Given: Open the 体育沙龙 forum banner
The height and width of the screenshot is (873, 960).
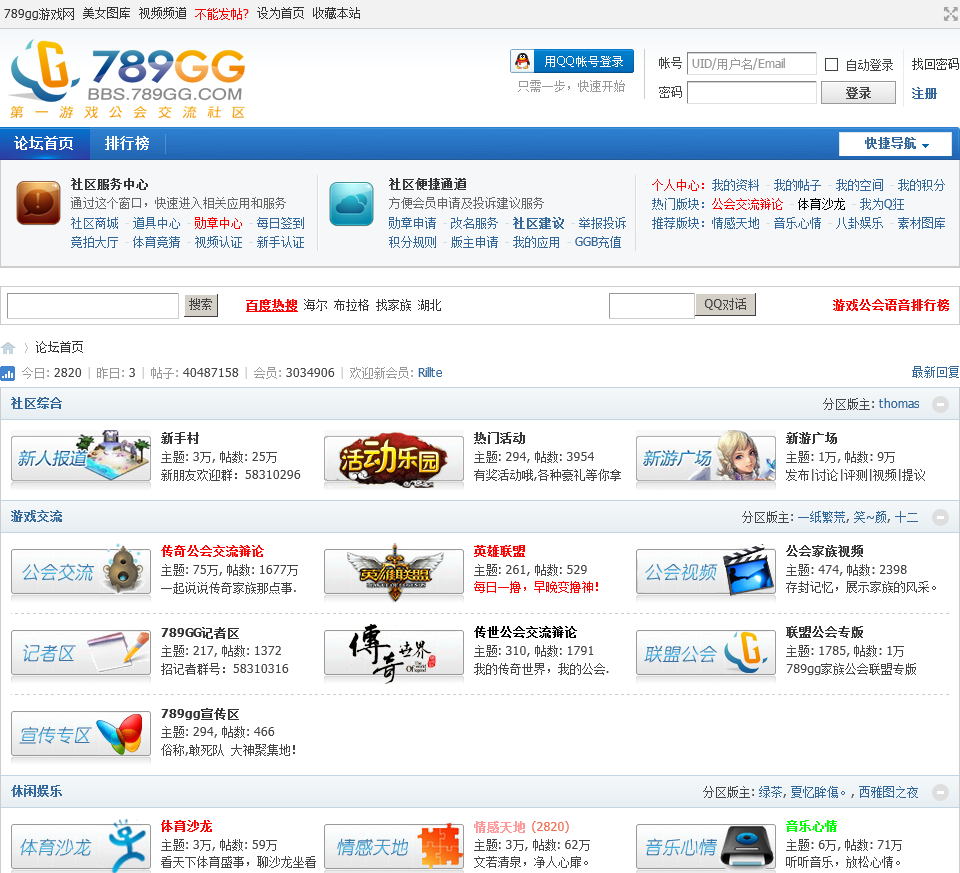Looking at the screenshot, I should 81,847.
